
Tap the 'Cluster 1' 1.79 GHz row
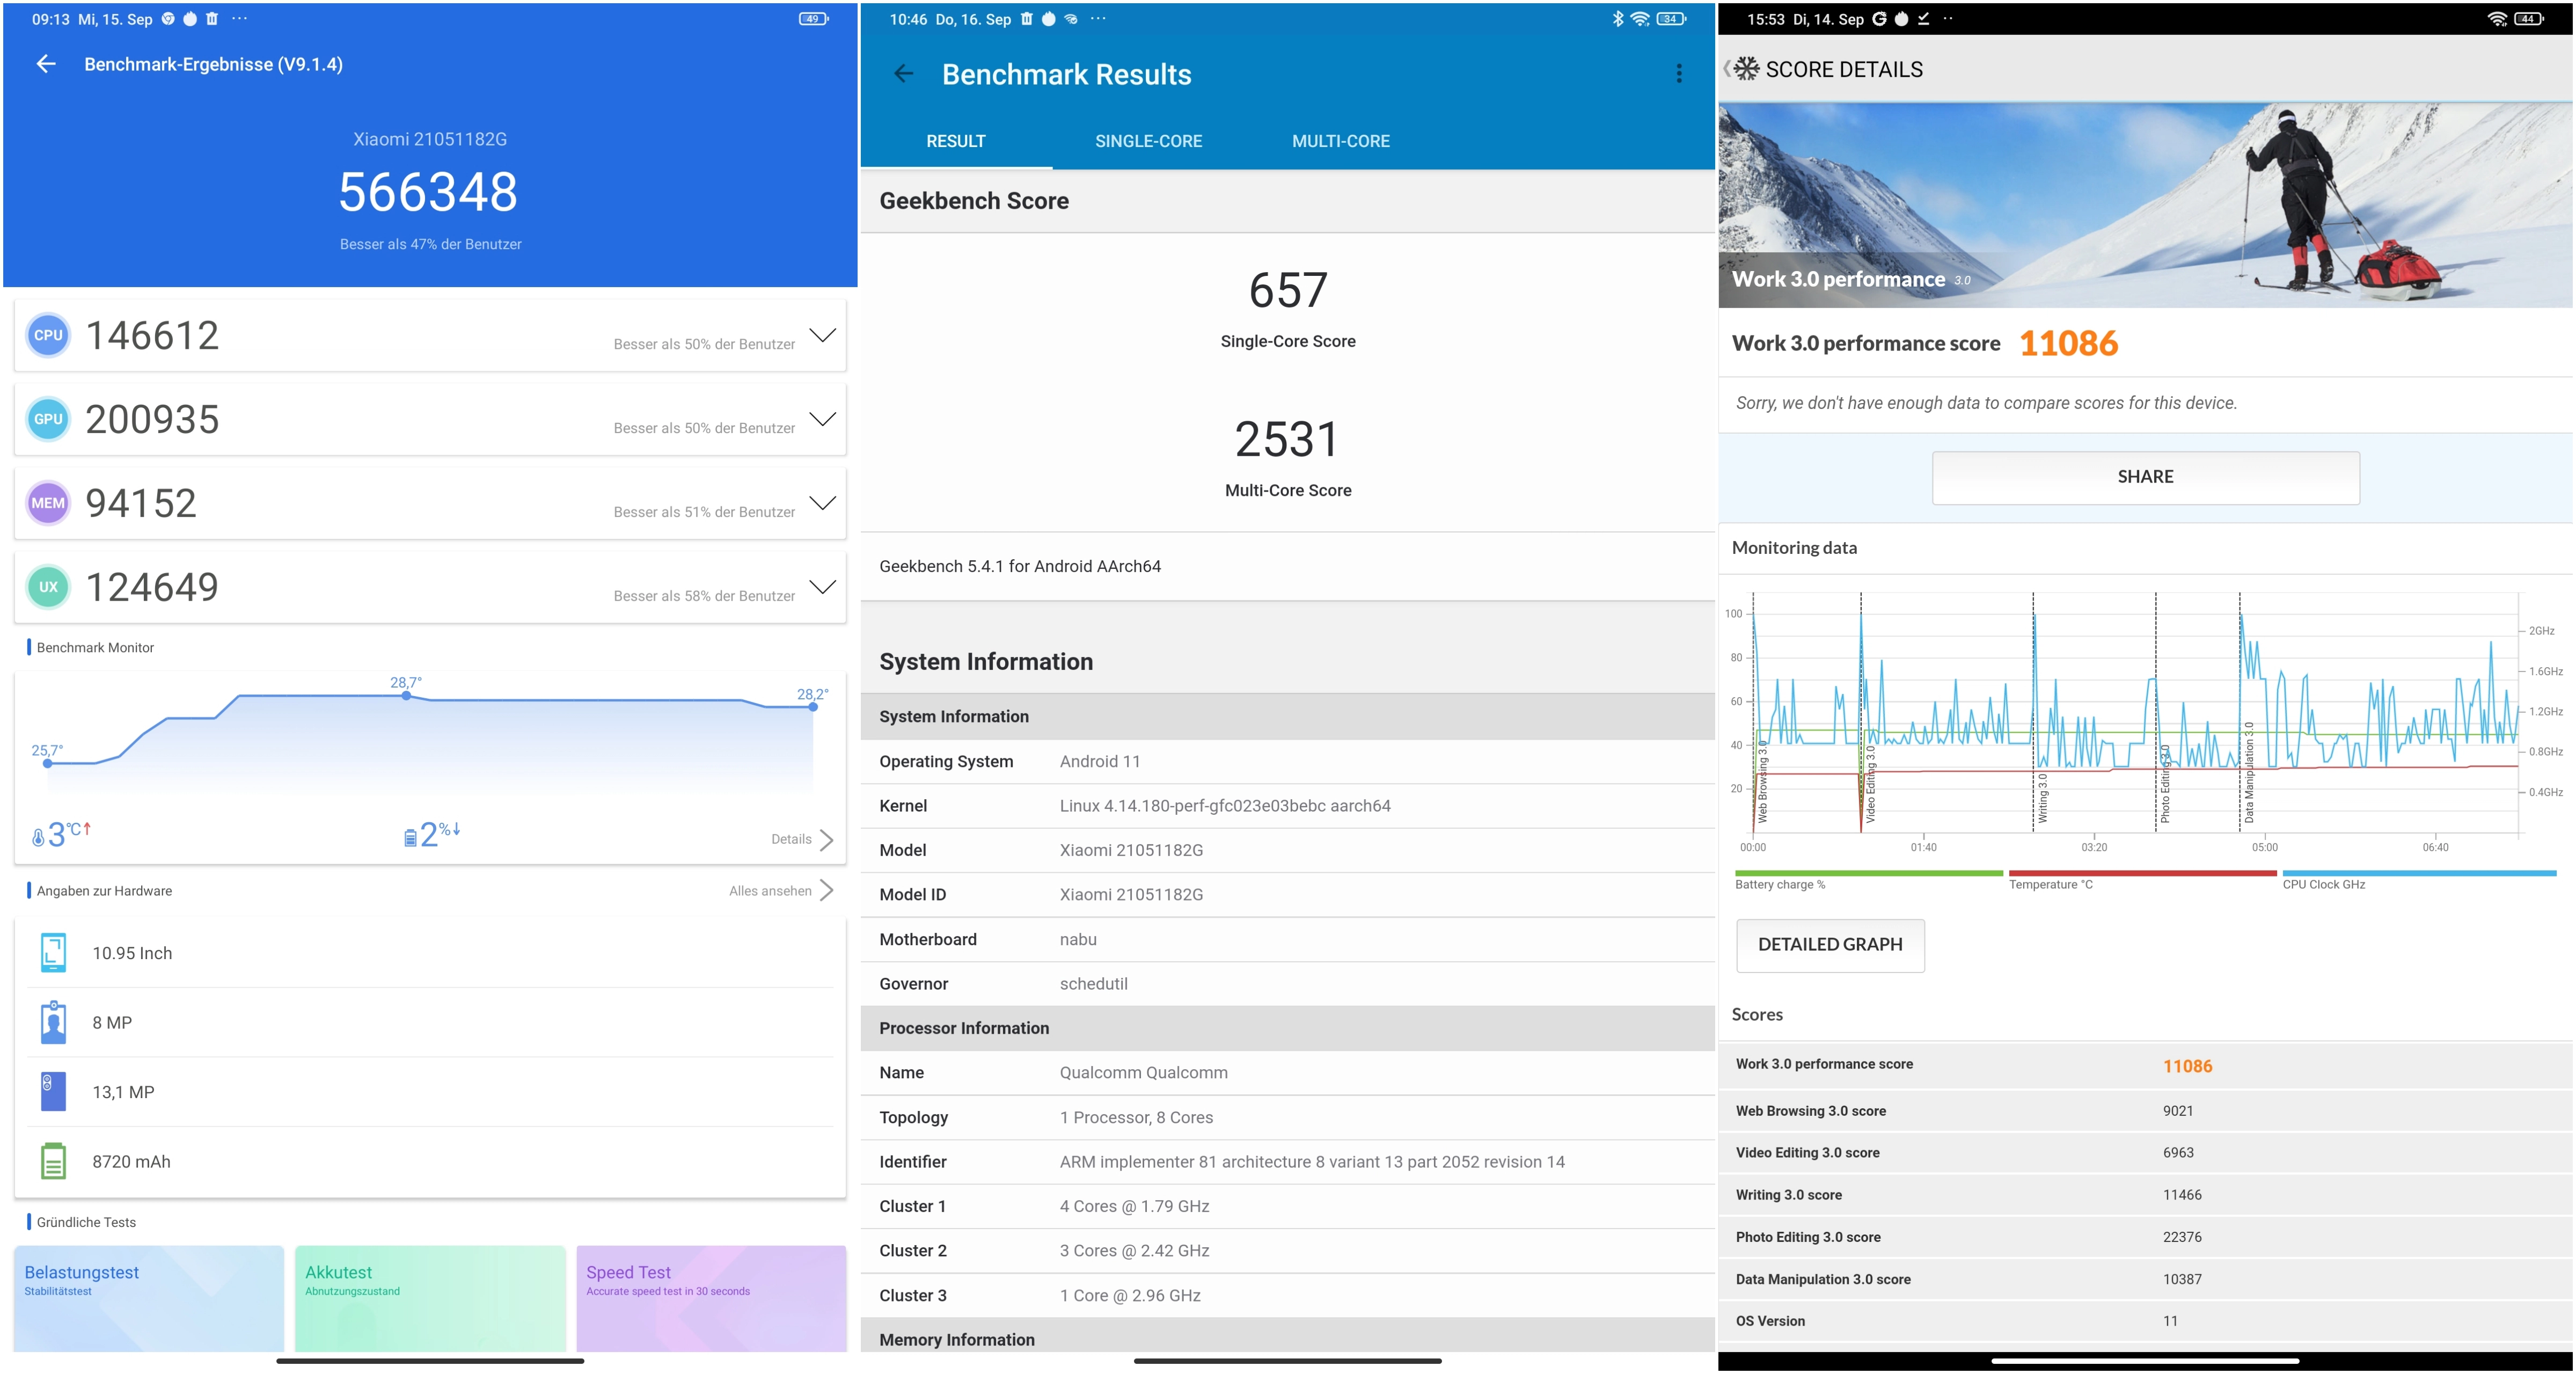(x=1288, y=1207)
